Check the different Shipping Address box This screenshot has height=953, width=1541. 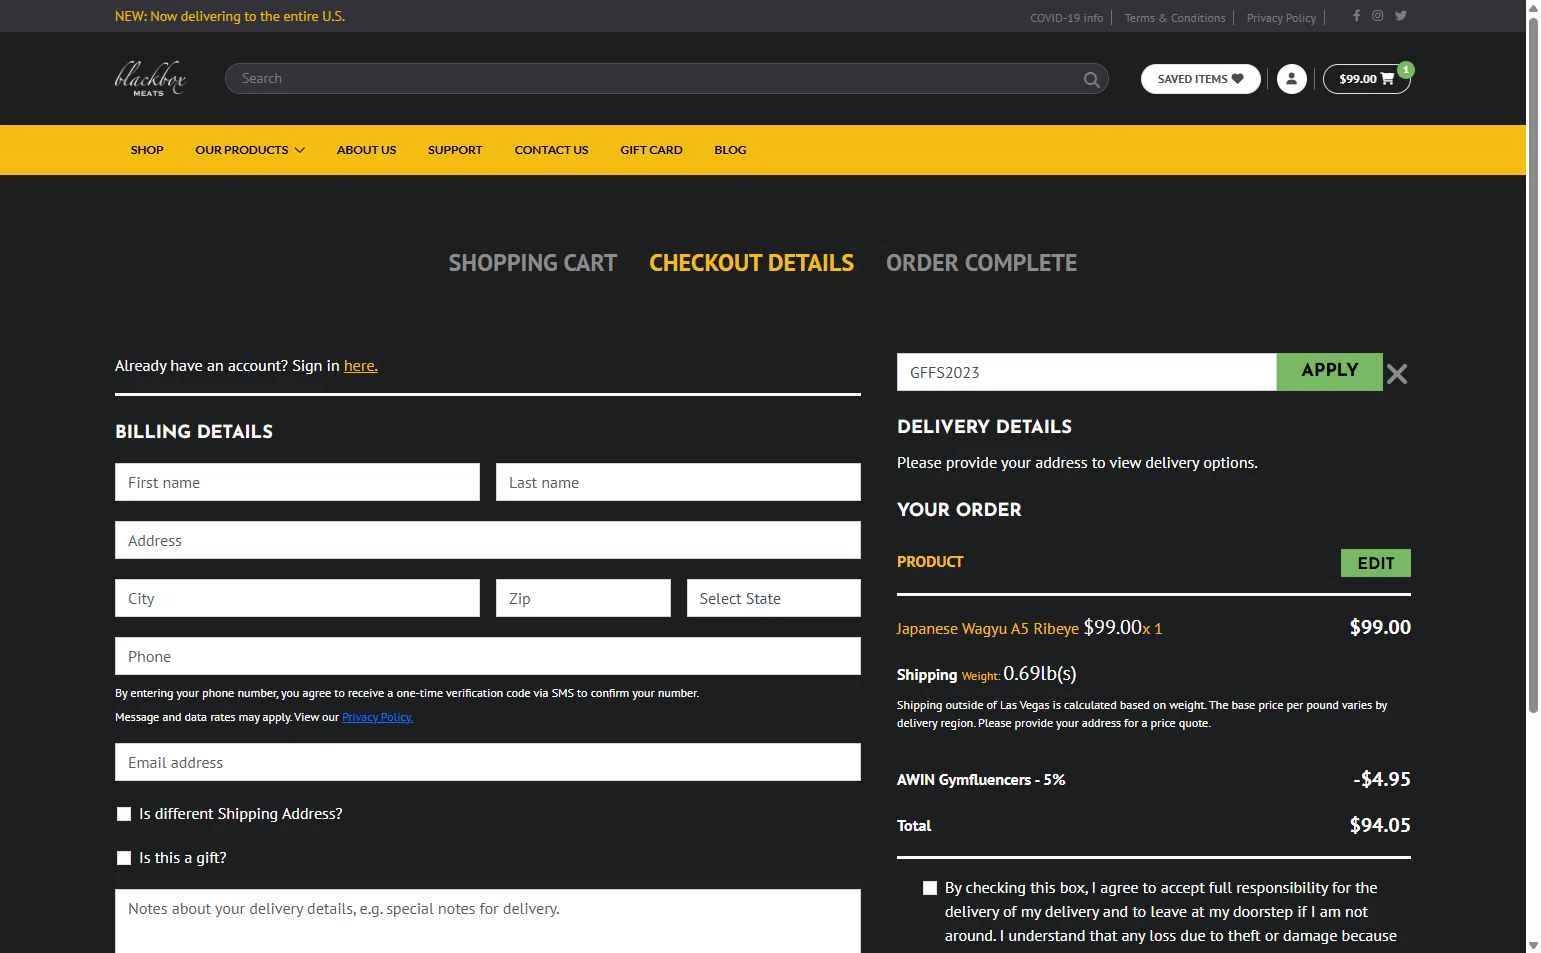point(124,814)
